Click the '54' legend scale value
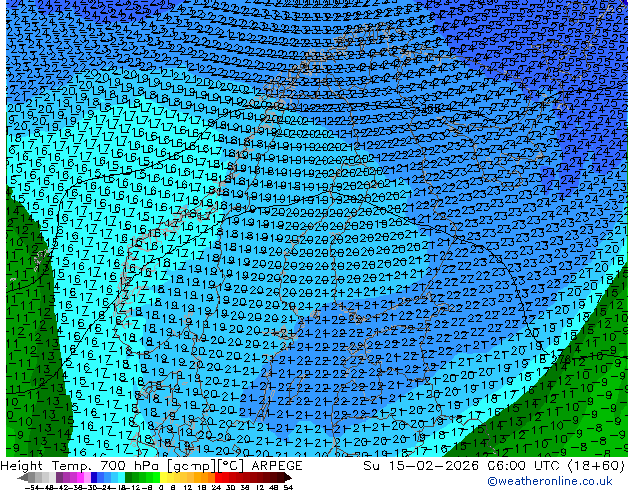 point(288,488)
